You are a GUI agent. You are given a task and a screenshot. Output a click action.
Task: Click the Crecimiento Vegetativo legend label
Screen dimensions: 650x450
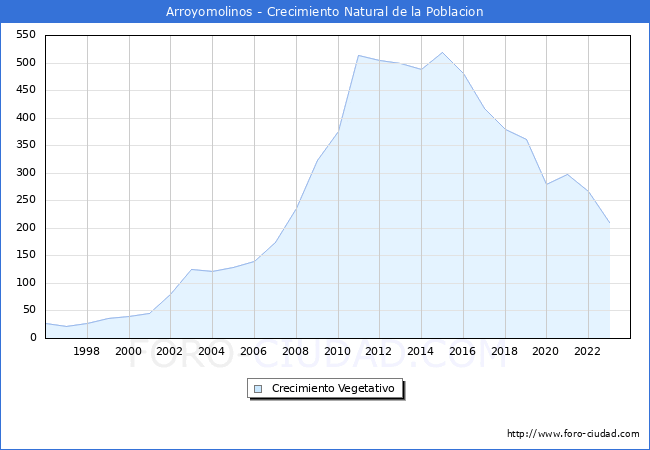click(333, 388)
